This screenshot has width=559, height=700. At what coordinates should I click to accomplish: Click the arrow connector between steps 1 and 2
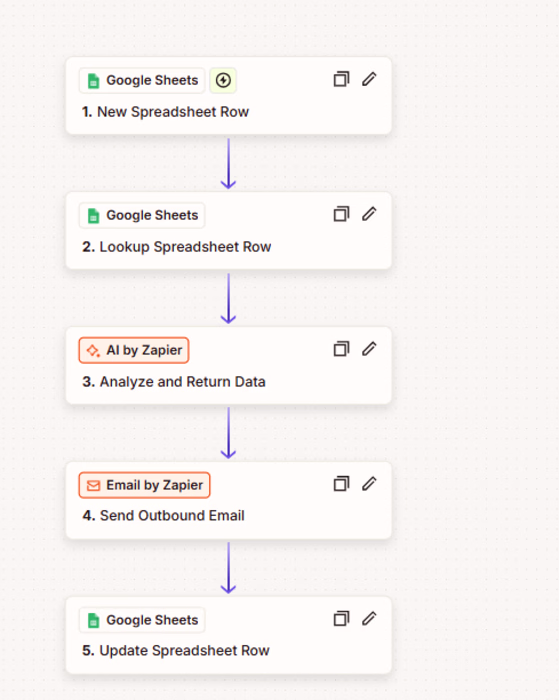coord(229,163)
